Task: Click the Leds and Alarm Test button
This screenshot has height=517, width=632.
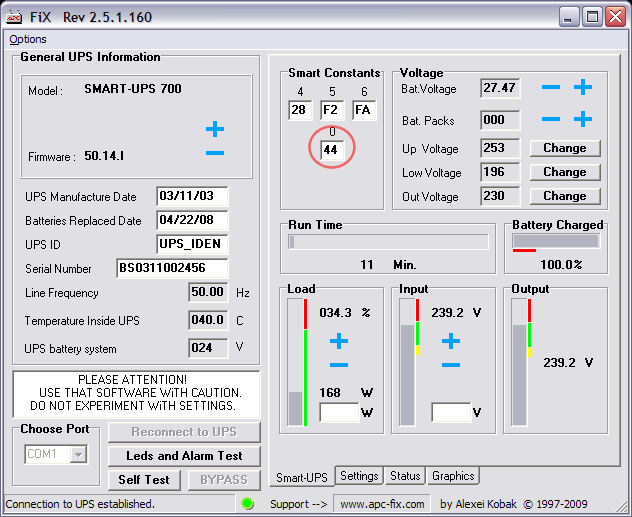Action: pyautogui.click(x=184, y=456)
